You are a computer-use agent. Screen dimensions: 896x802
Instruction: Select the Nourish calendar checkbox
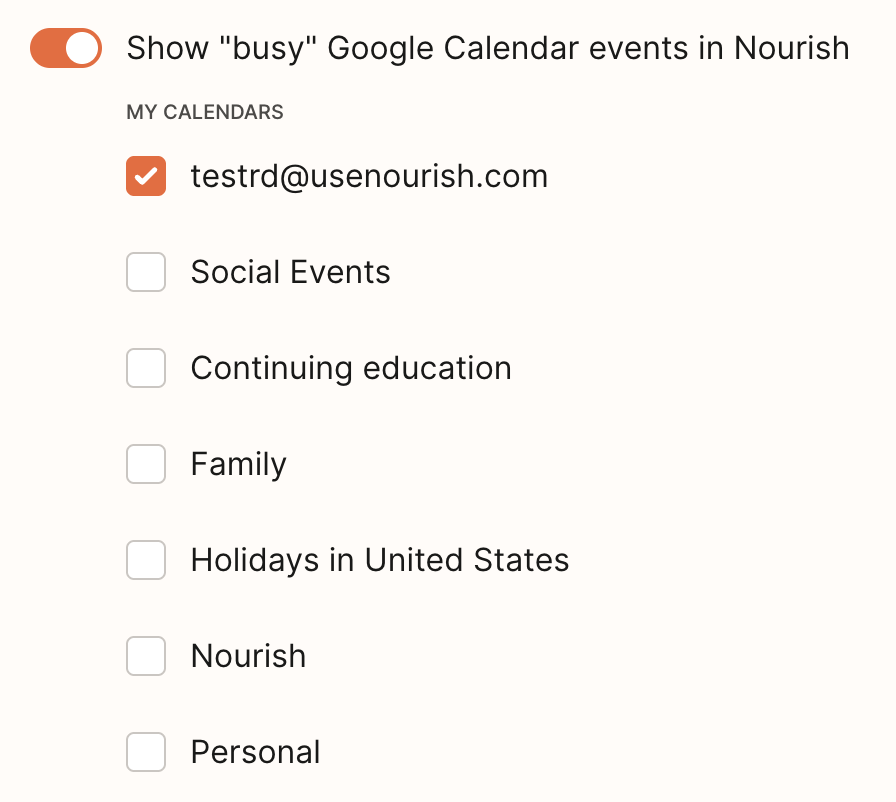click(146, 656)
